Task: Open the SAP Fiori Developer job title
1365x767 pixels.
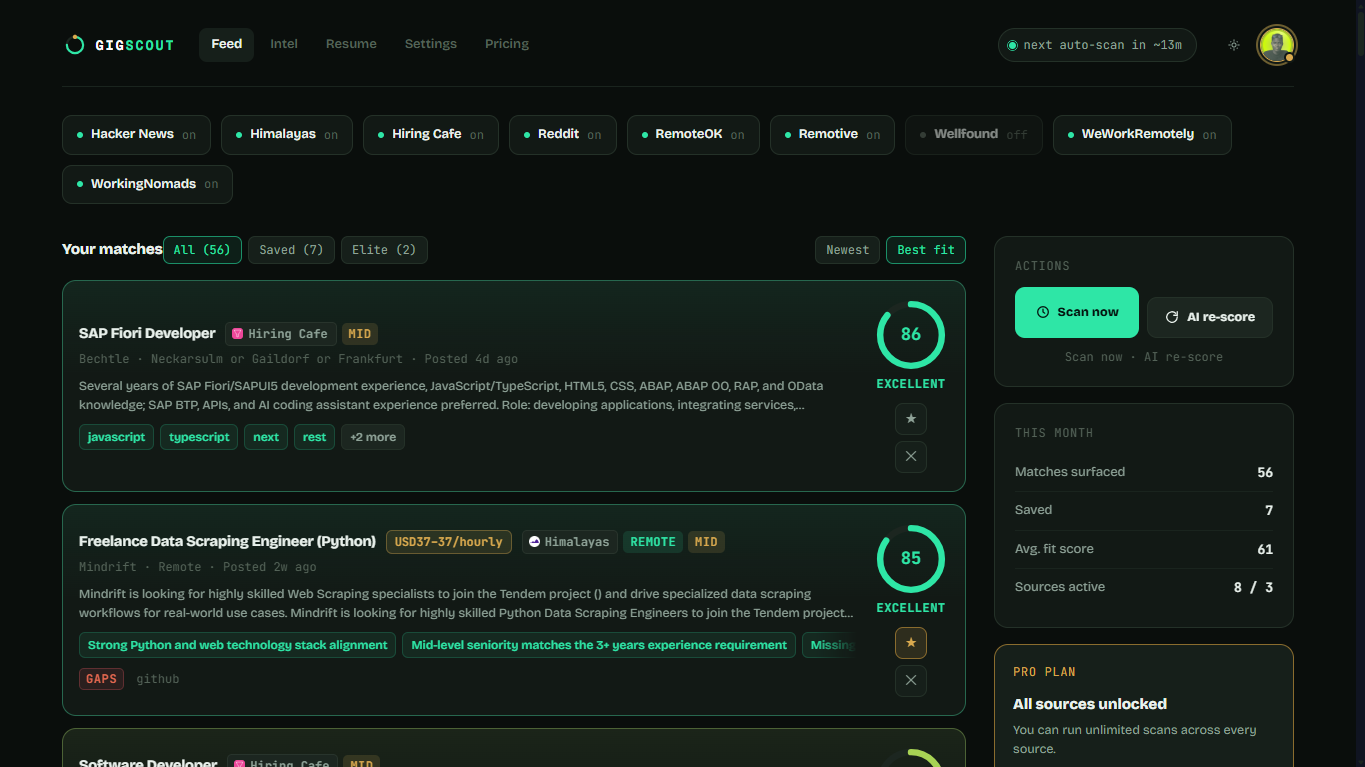Action: coord(147,334)
